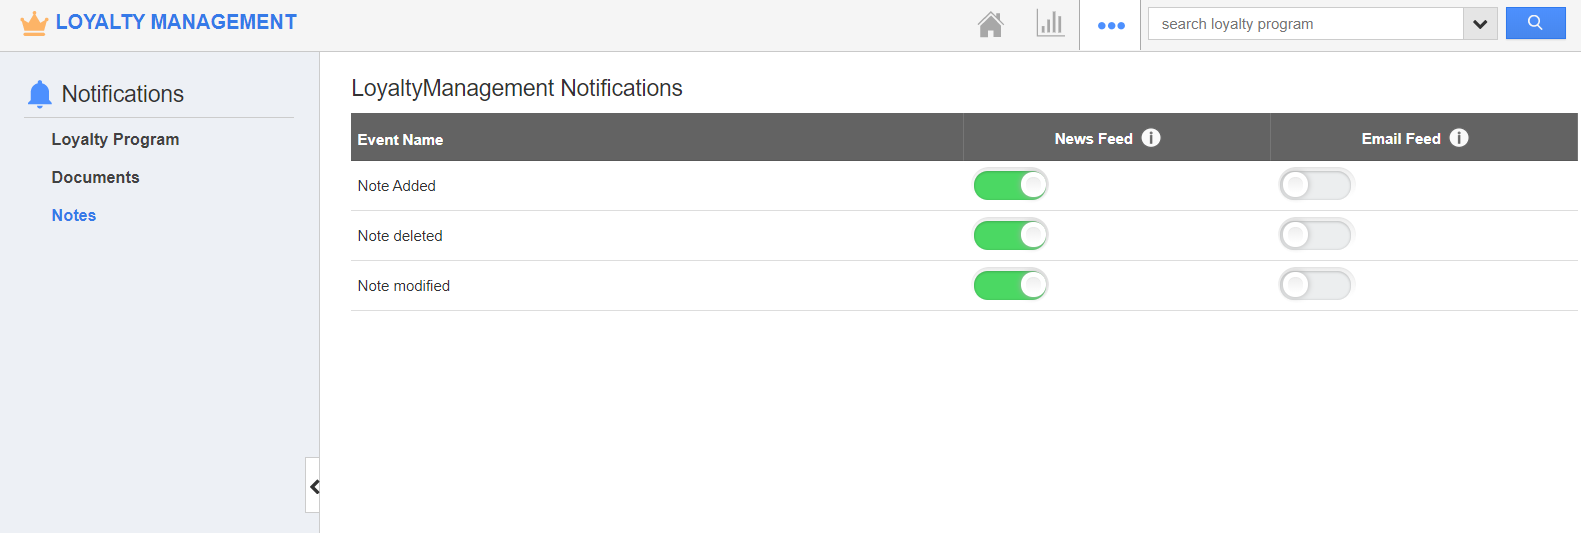This screenshot has width=1581, height=533.
Task: Disable News Feed for Note Added
Action: click(x=1010, y=185)
